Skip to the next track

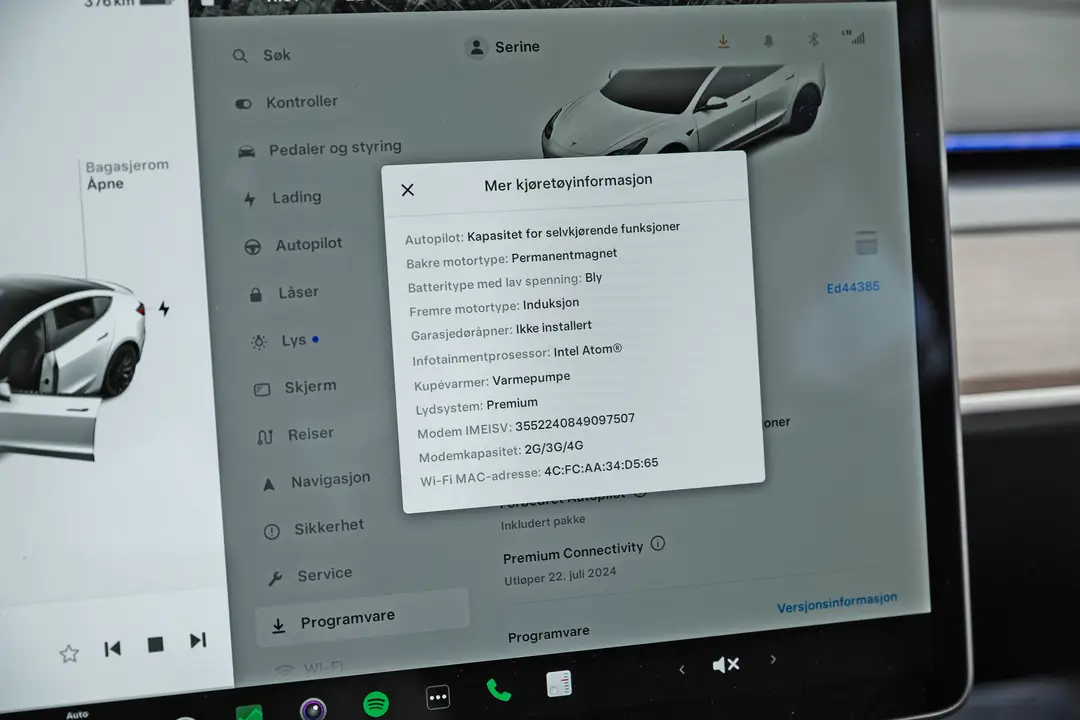pyautogui.click(x=198, y=641)
